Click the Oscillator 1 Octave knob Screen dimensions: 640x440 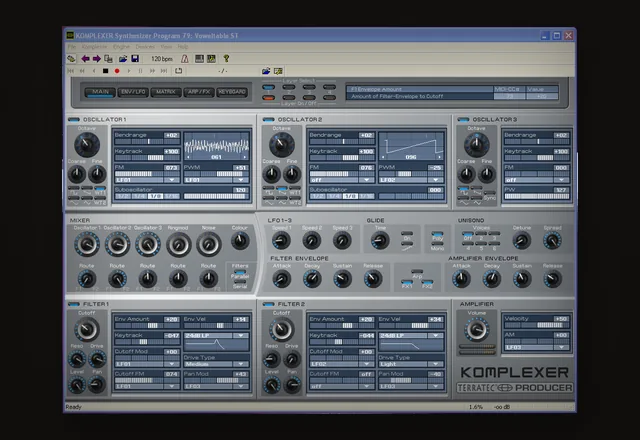pos(87,144)
